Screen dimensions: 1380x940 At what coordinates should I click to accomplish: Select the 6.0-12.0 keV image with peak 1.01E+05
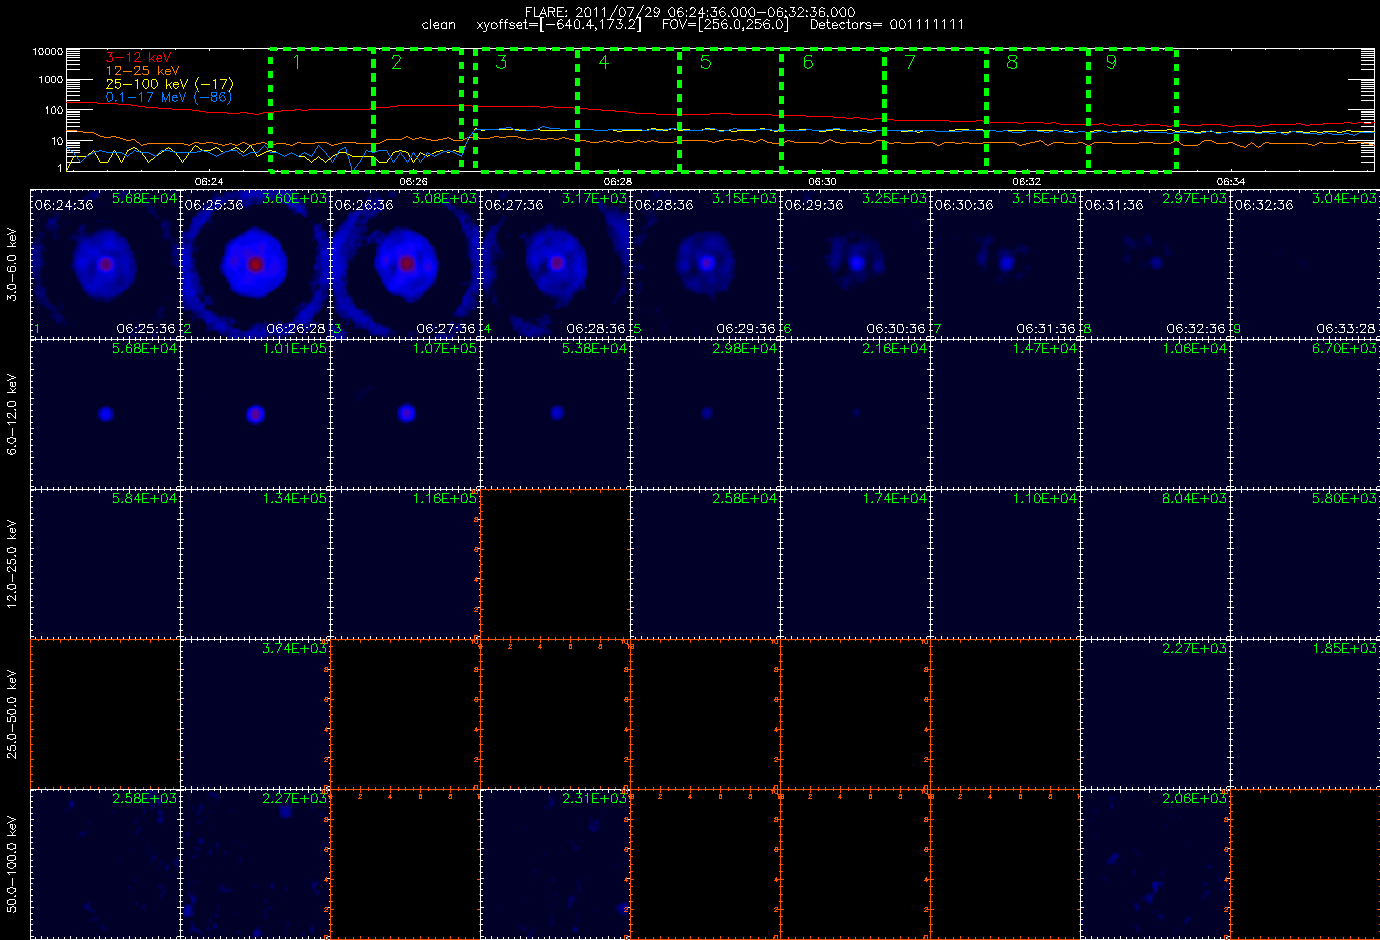pos(255,414)
